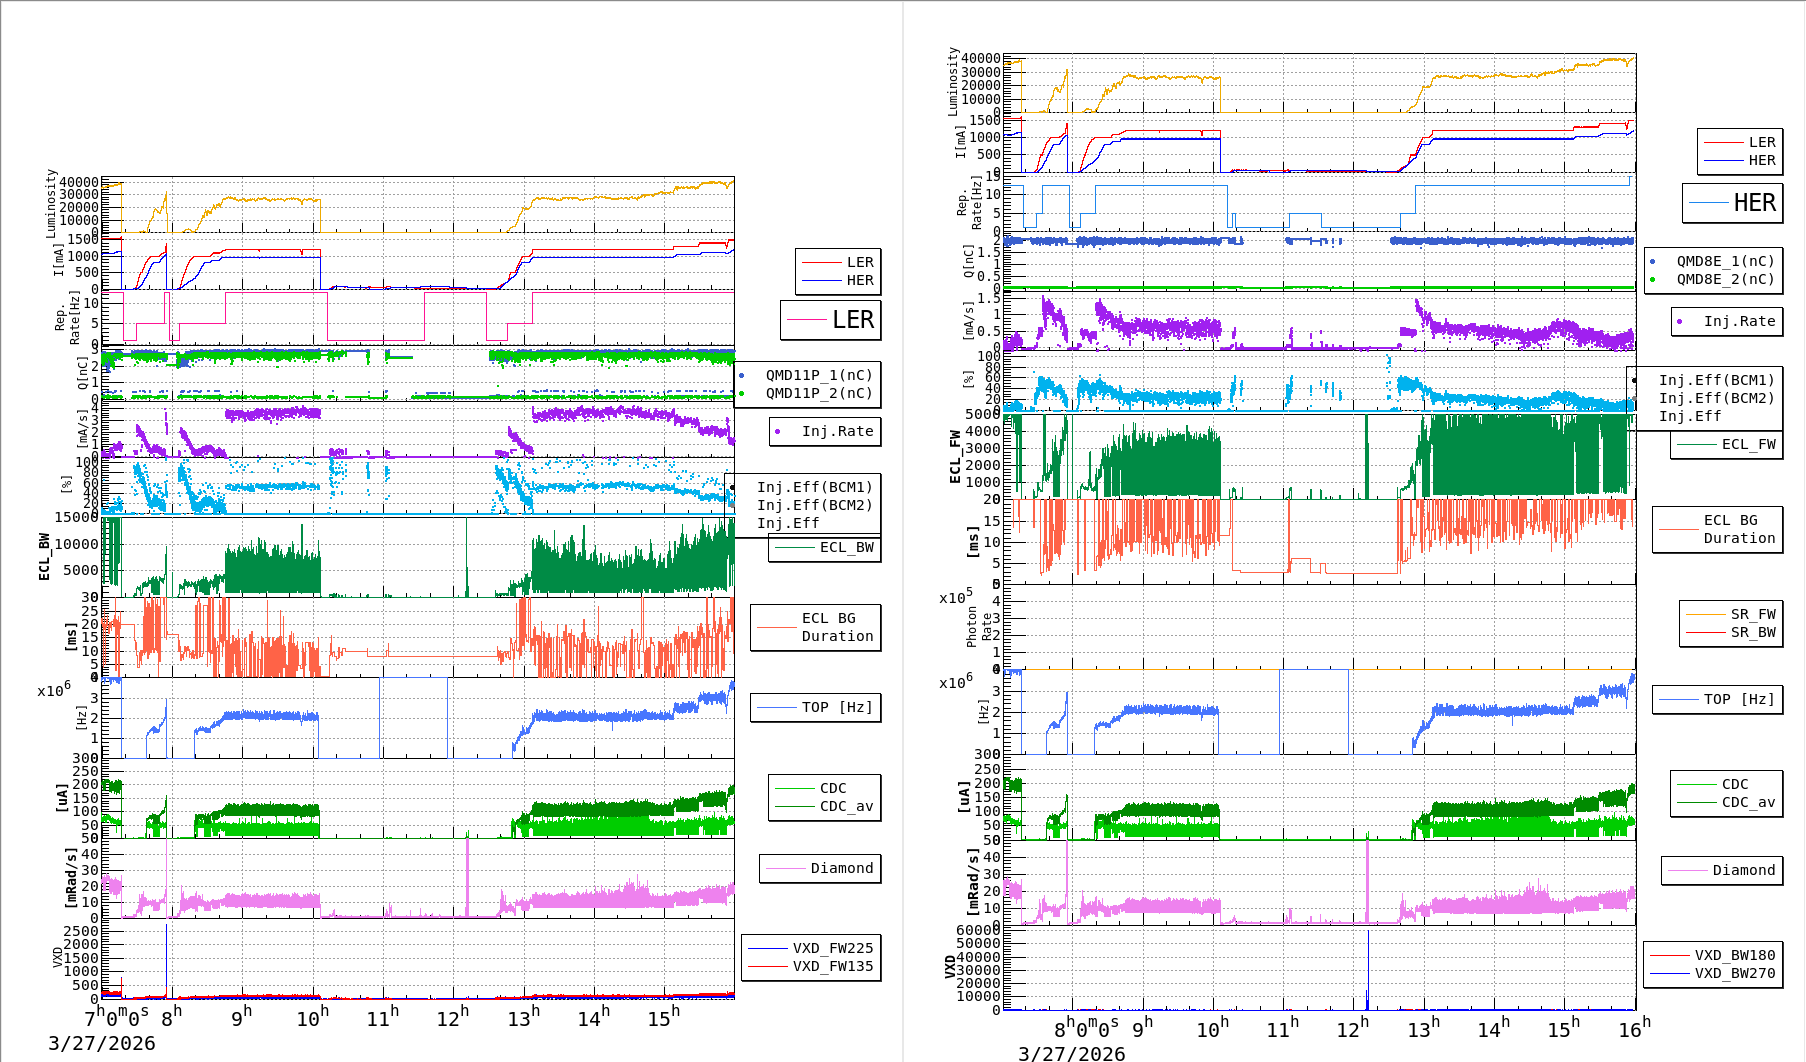
Task: Click the green dot beside QMD8E_2(nC)
Action: click(1652, 280)
